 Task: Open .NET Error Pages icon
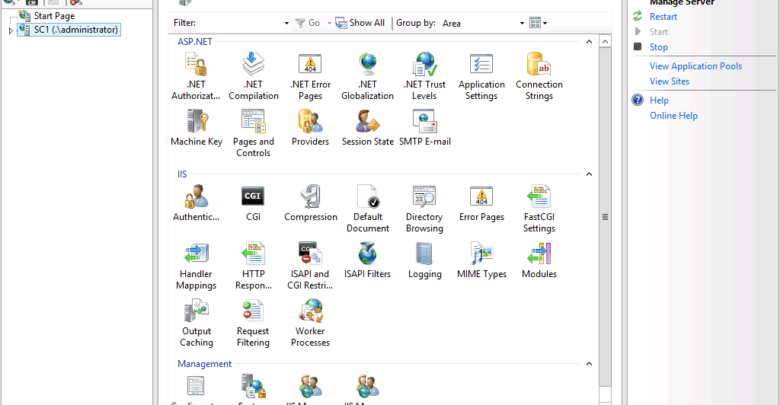[310, 77]
